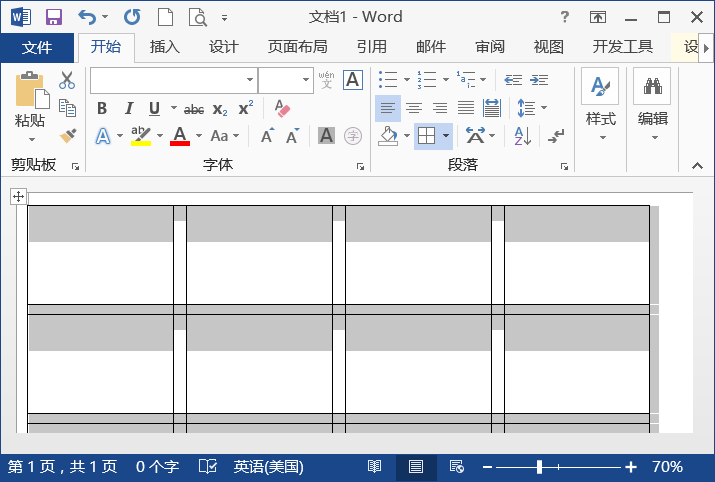The image size is (715, 482).
Task: Switch to the 插入 tab
Action: coord(165,47)
